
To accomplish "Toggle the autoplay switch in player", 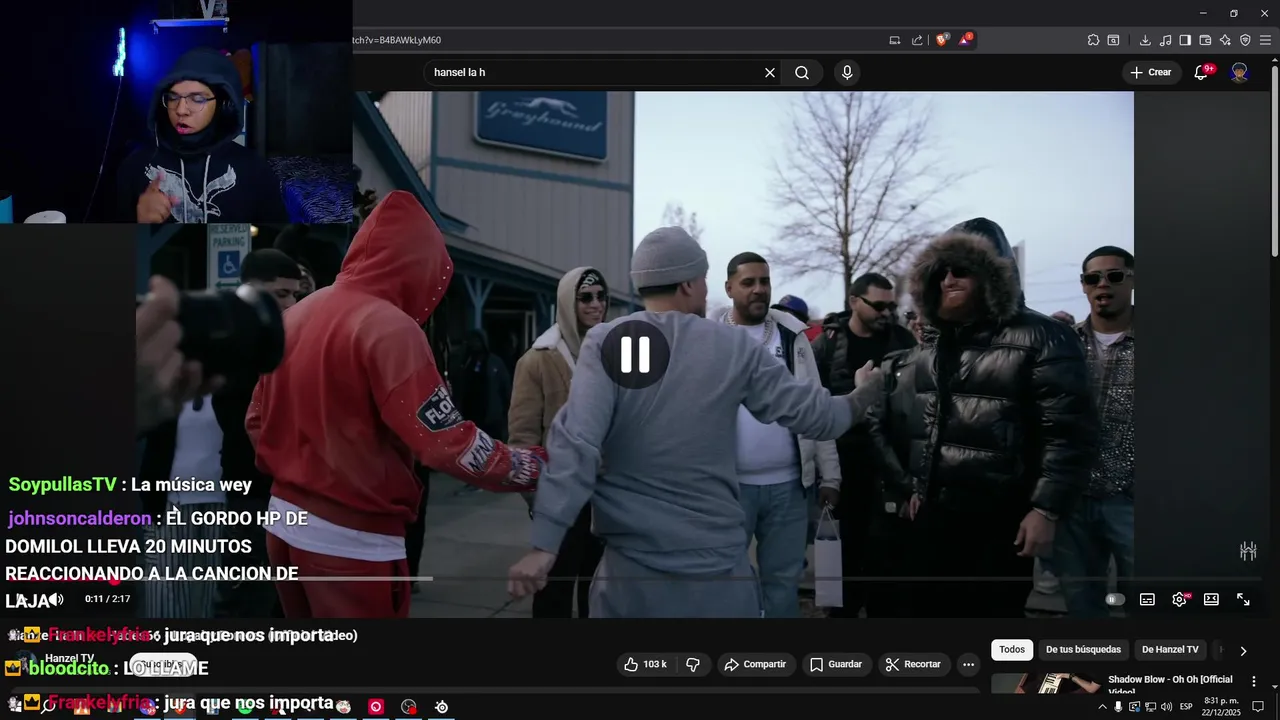I will 1115,599.
